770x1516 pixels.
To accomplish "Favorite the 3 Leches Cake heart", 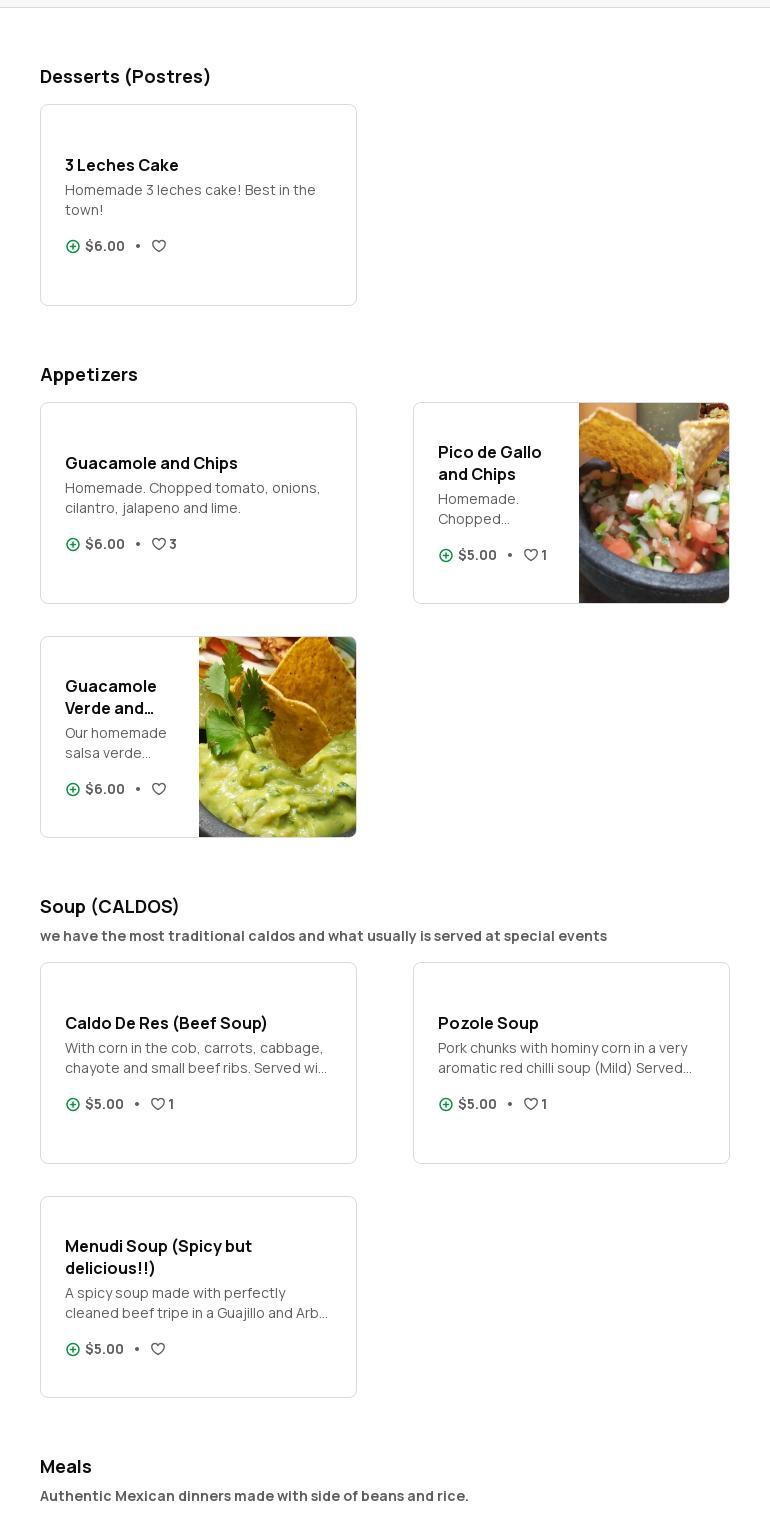I will tap(159, 246).
